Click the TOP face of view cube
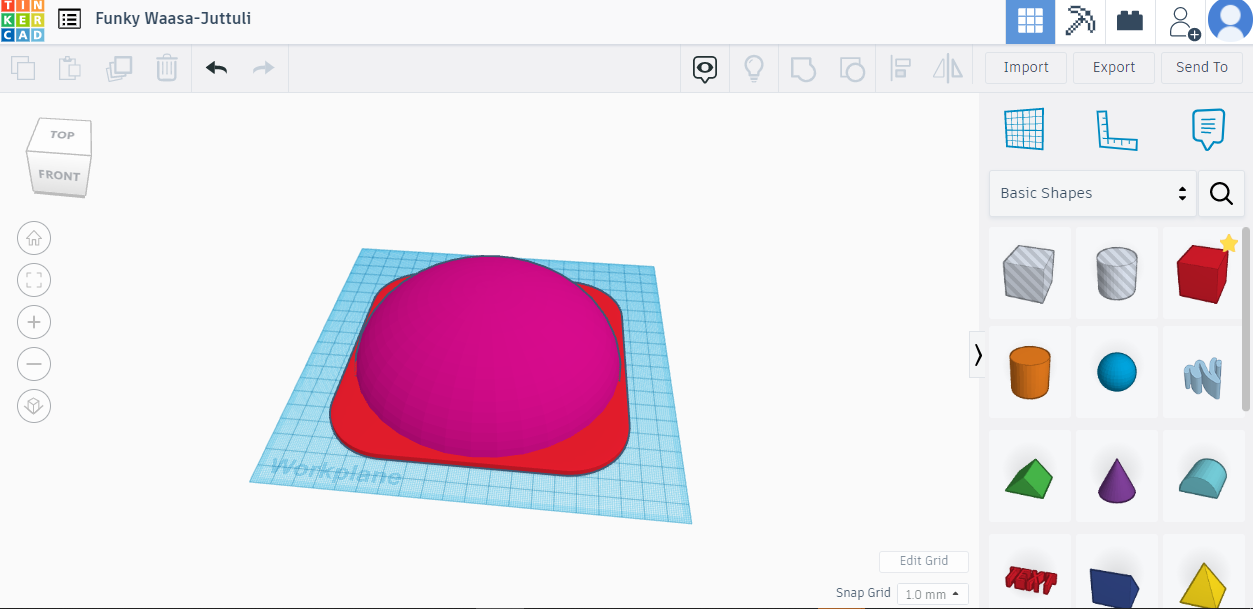 tap(62, 135)
